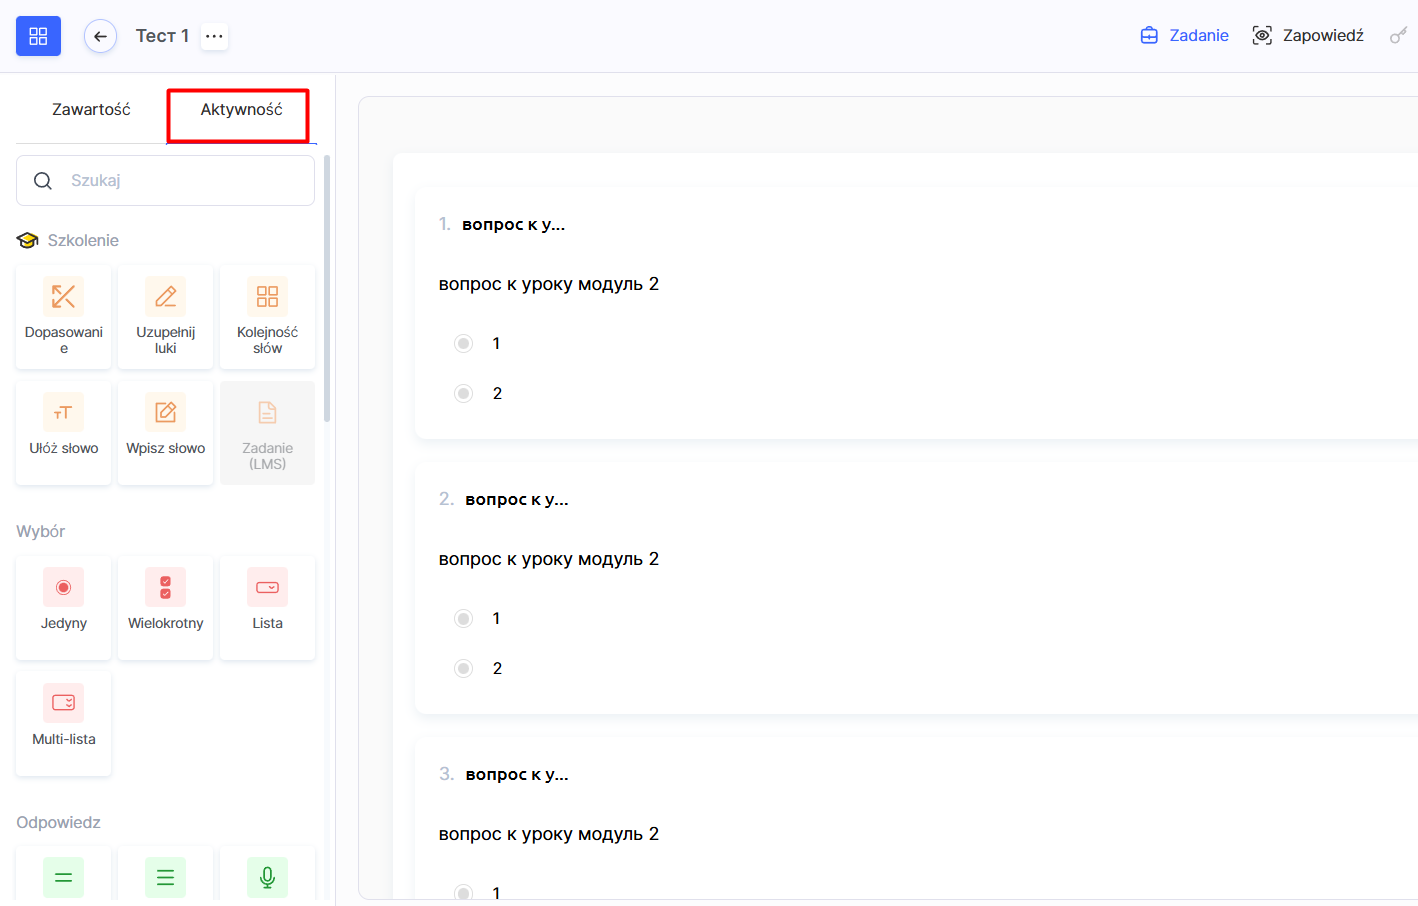1418x906 pixels.
Task: Select radio option 1 in question 1
Action: pos(463,344)
